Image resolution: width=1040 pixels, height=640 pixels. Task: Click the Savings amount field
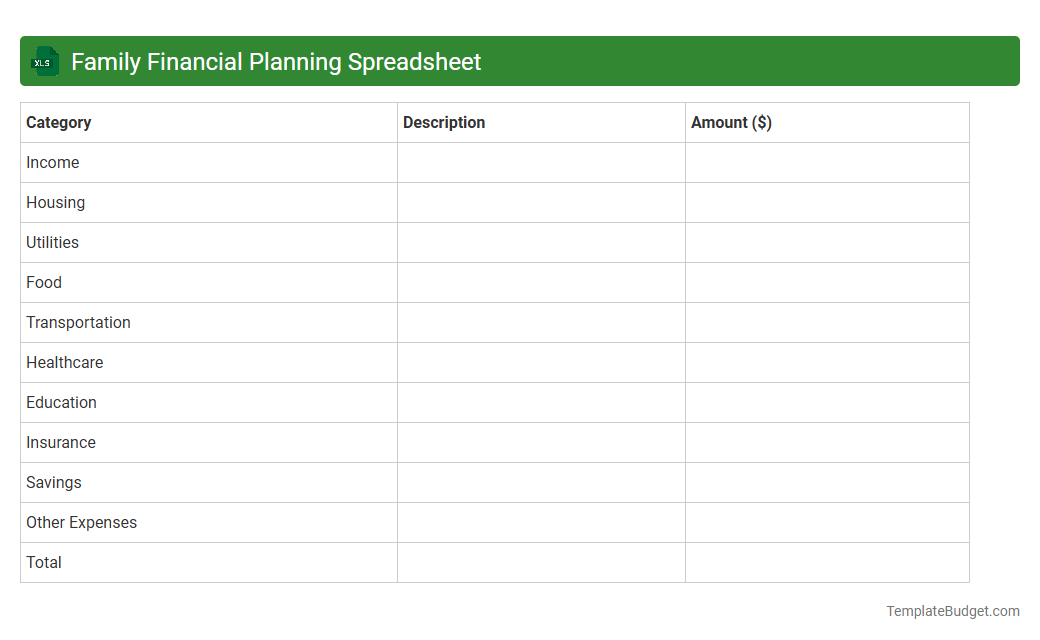827,482
